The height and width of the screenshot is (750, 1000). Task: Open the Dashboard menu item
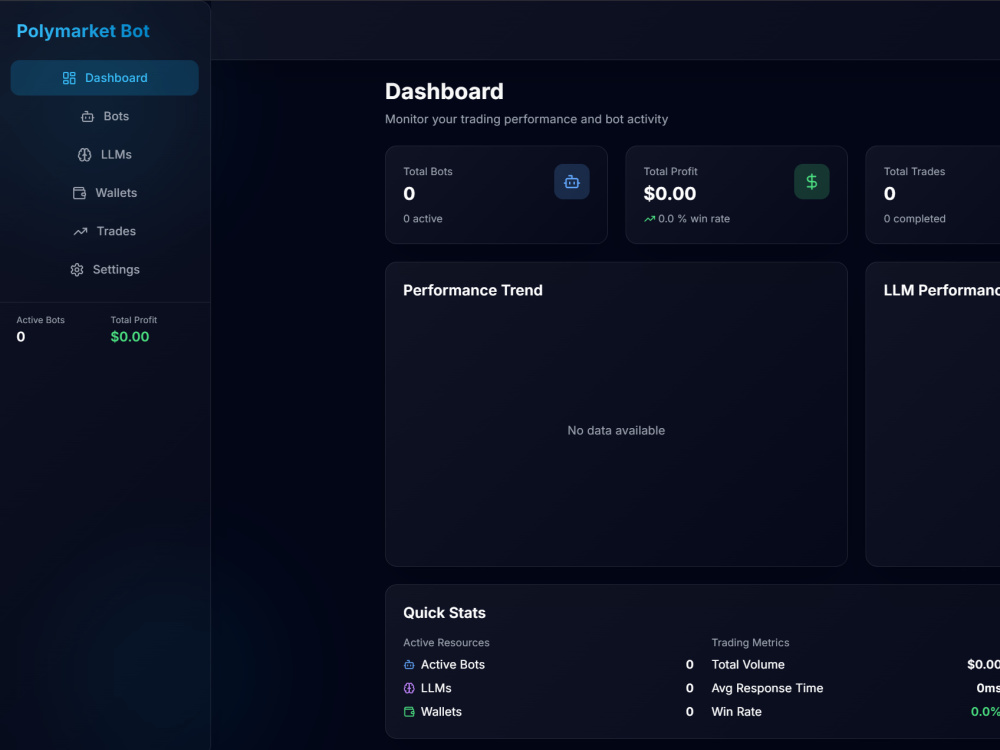pos(105,78)
